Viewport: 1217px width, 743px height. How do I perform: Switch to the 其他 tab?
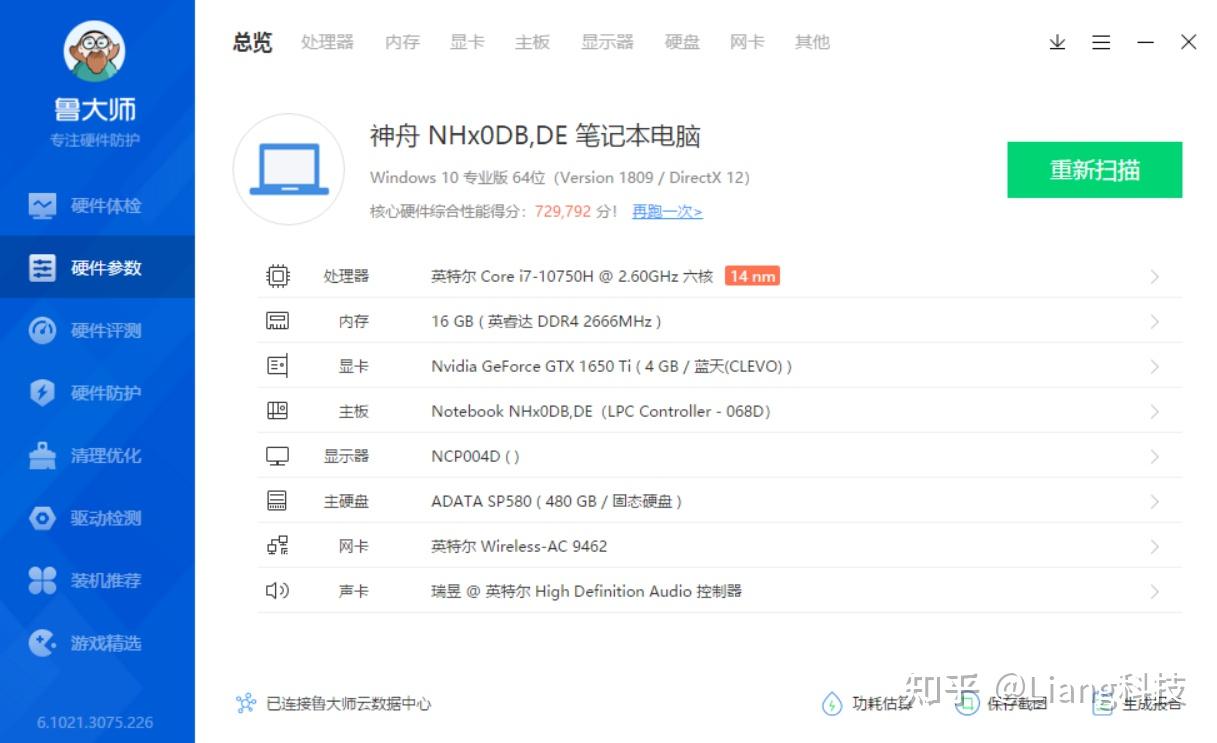tap(812, 42)
